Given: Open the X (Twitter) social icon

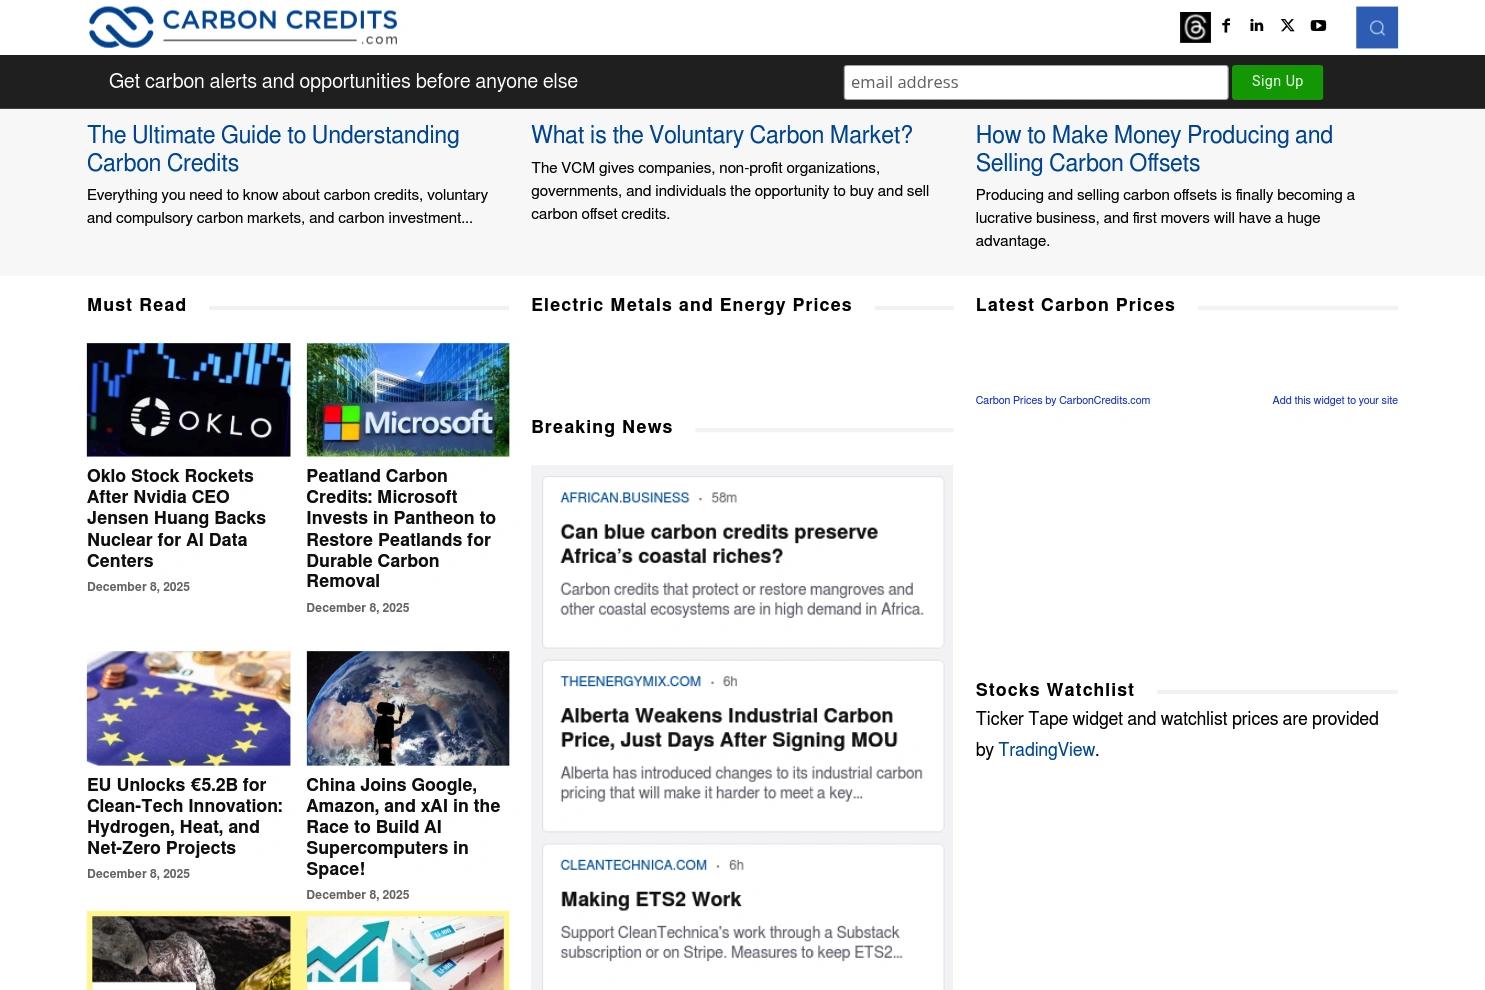Looking at the screenshot, I should (x=1288, y=26).
